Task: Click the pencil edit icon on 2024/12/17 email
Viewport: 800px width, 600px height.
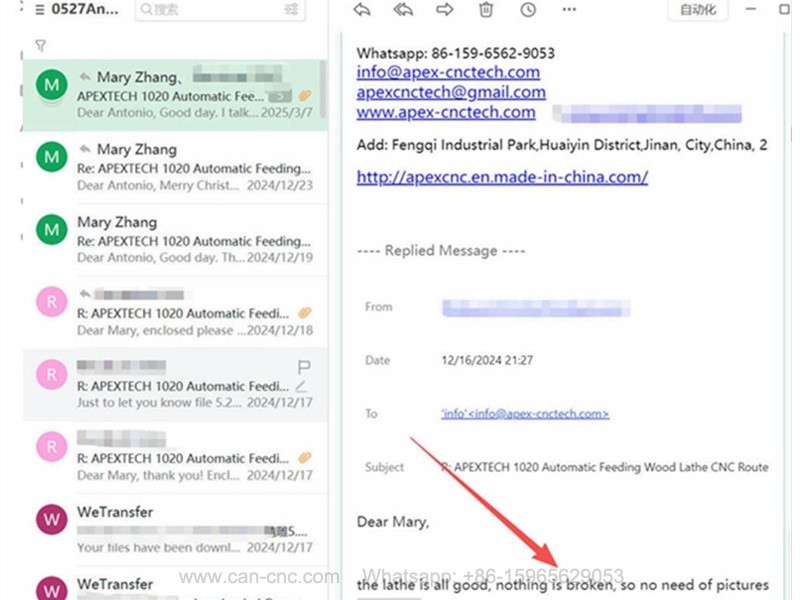Action: coord(302,386)
